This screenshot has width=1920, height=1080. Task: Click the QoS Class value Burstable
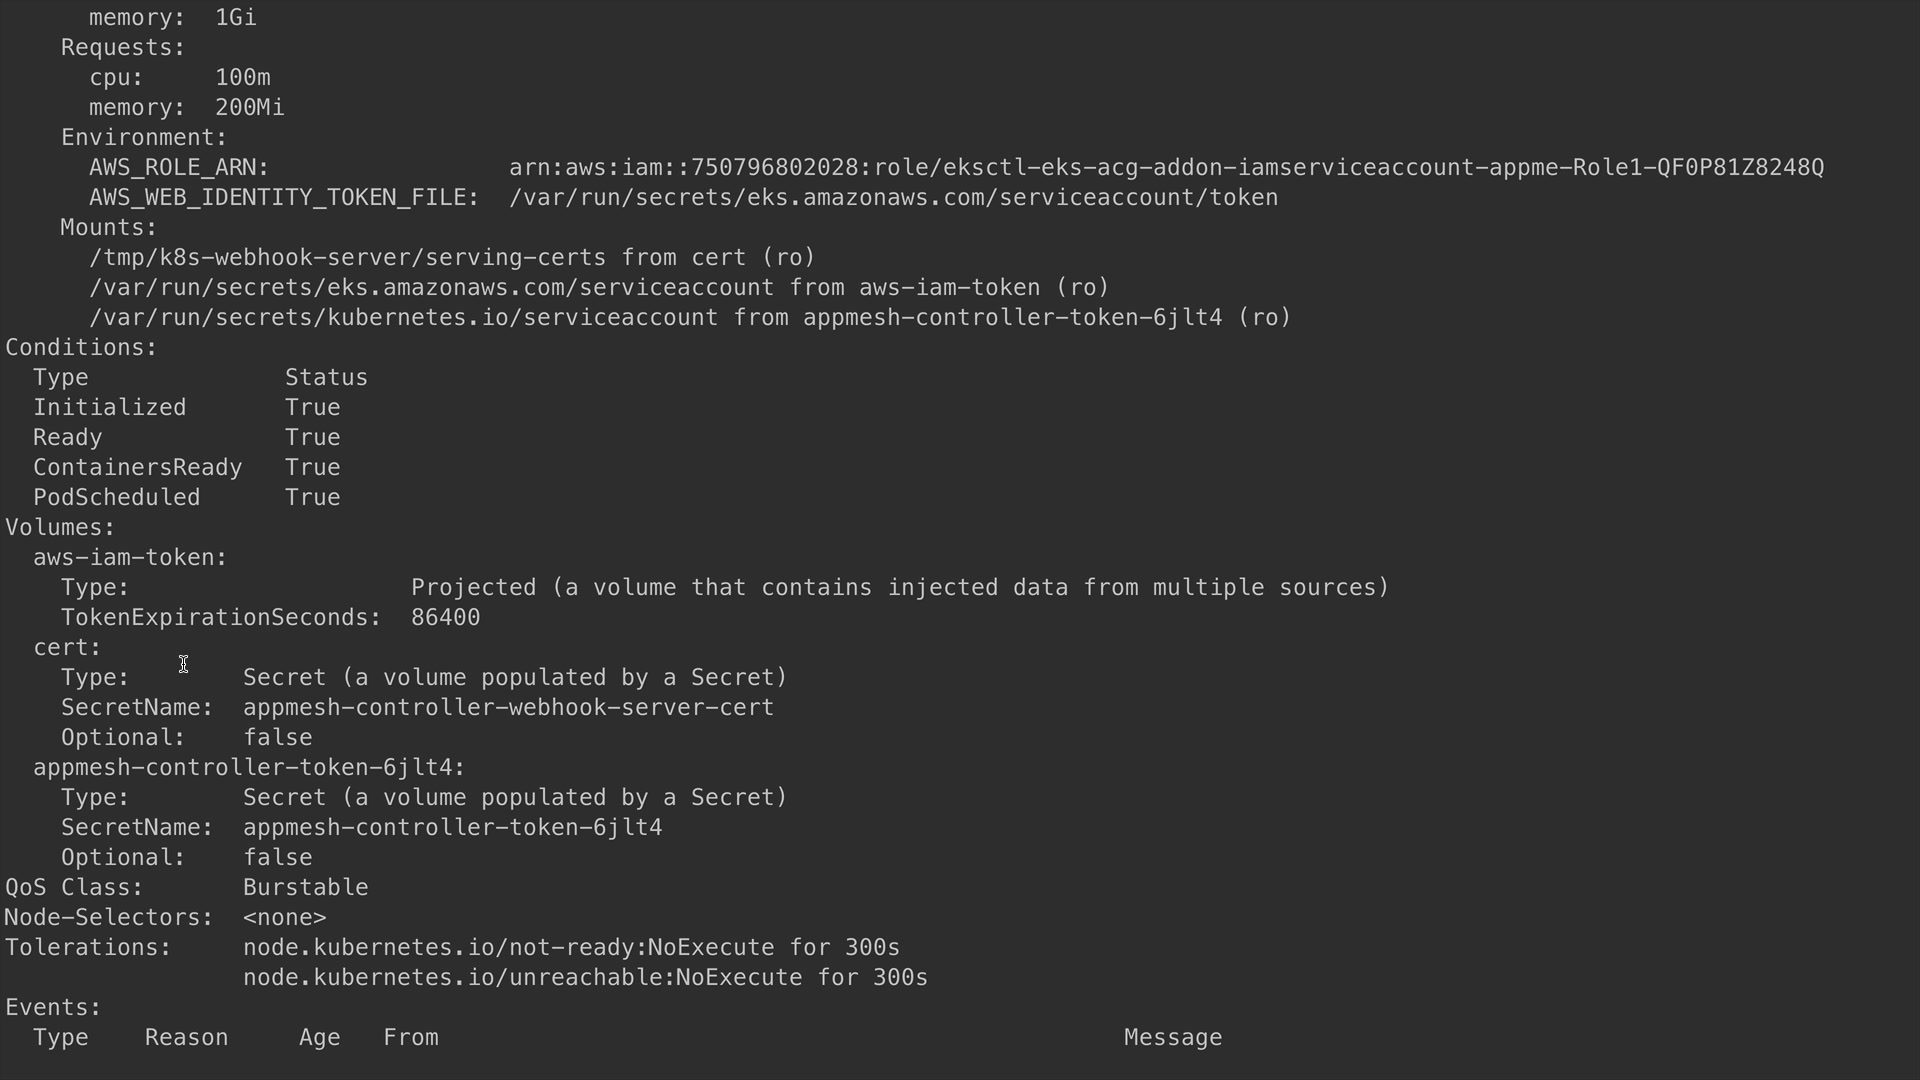coord(305,888)
